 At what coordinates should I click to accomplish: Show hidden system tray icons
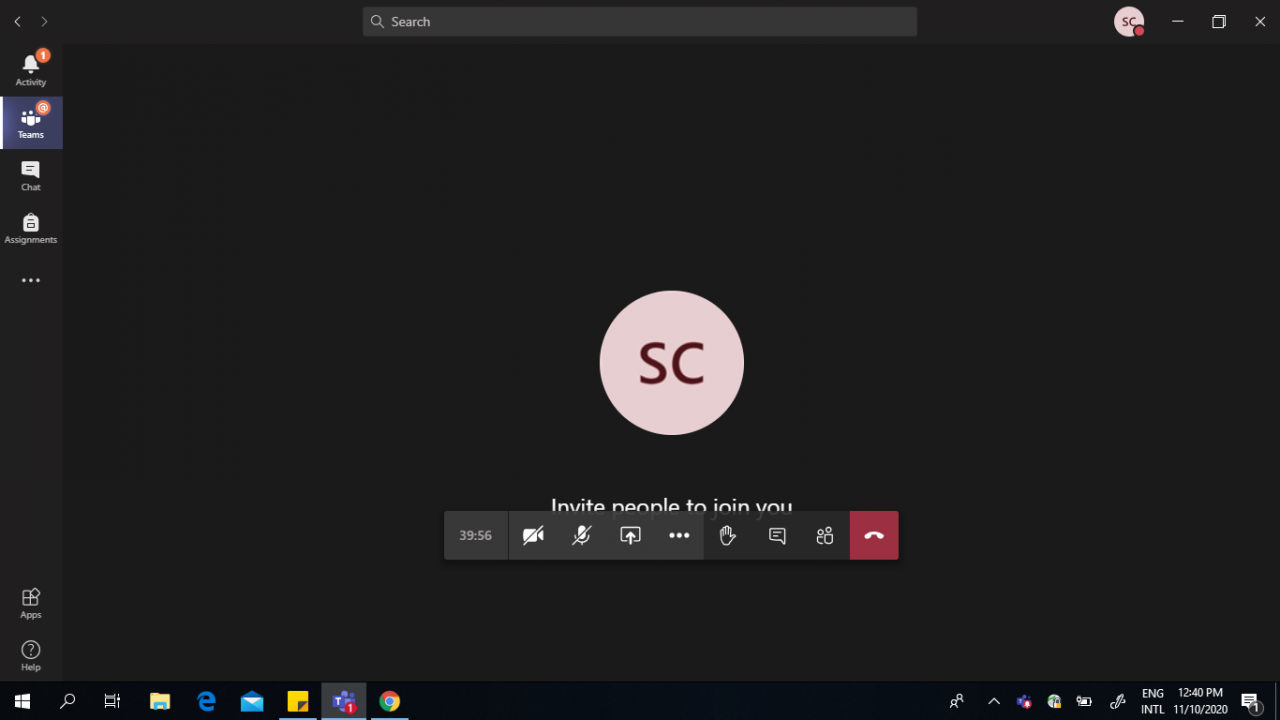click(994, 701)
